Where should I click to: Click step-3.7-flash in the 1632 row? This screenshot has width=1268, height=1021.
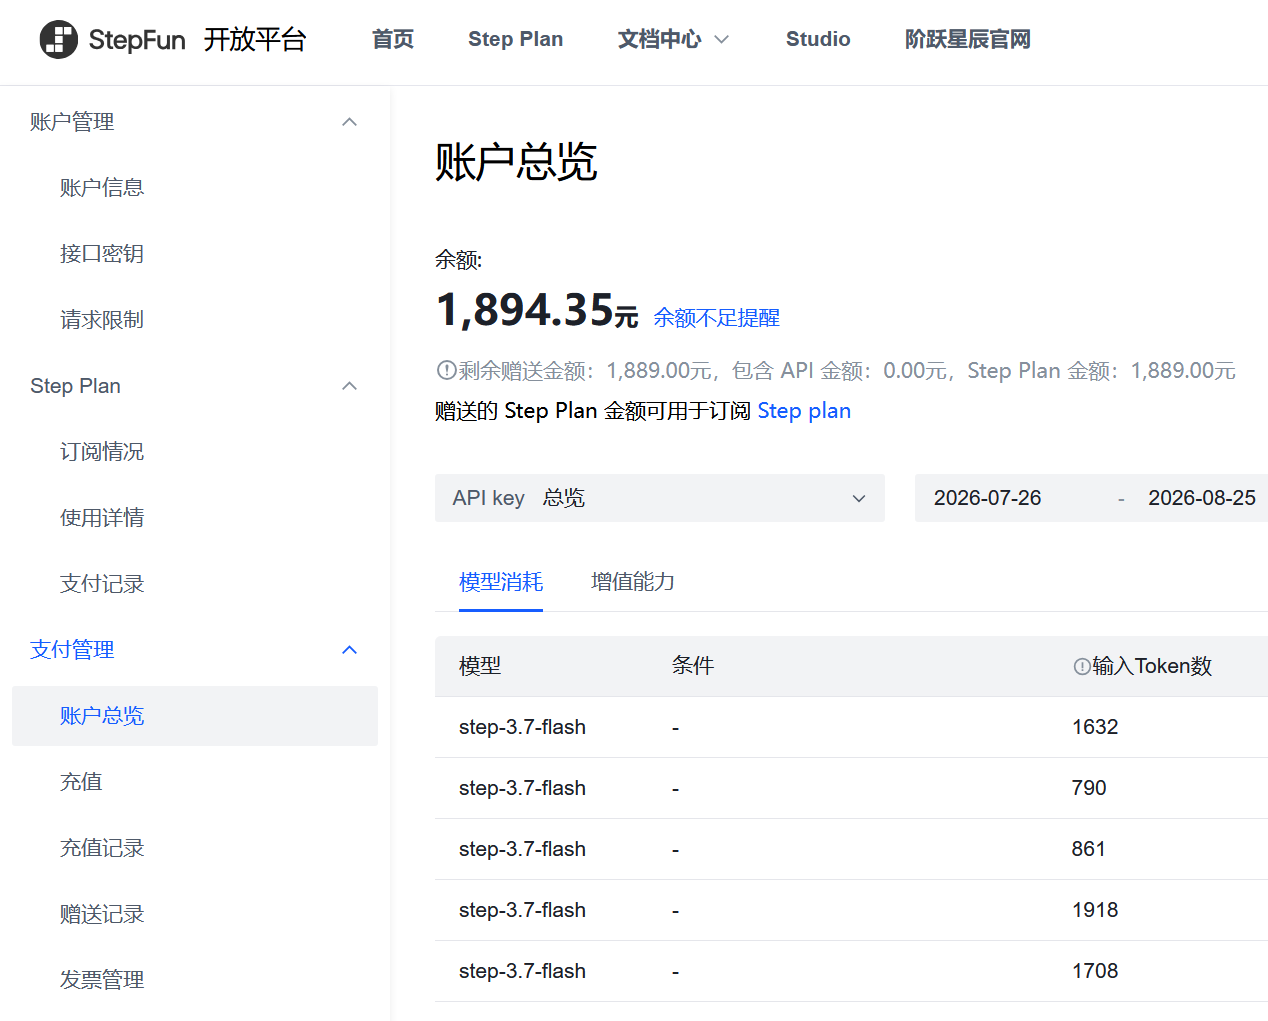(x=522, y=727)
